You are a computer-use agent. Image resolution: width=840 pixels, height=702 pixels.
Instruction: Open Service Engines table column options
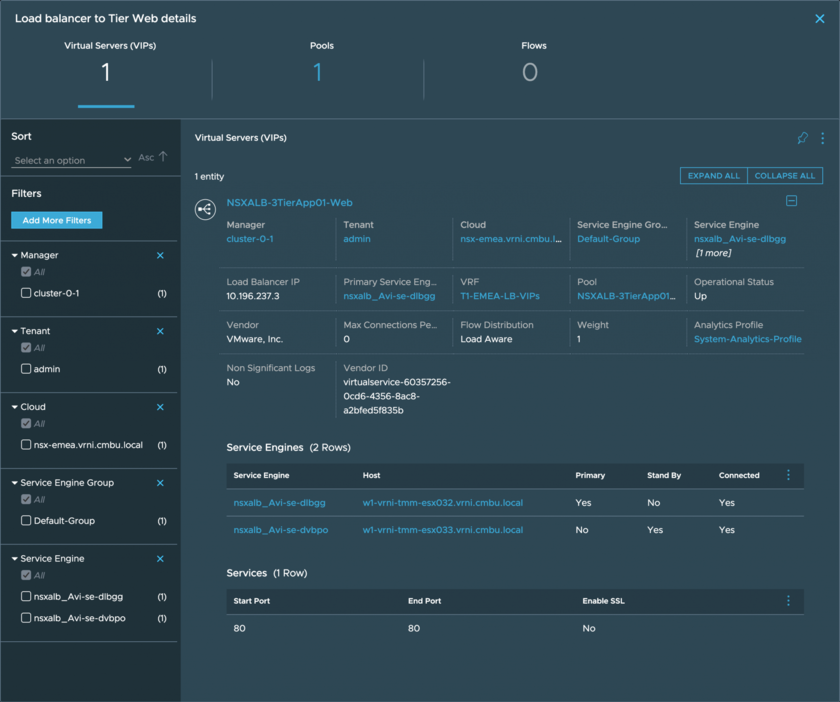pyautogui.click(x=788, y=475)
